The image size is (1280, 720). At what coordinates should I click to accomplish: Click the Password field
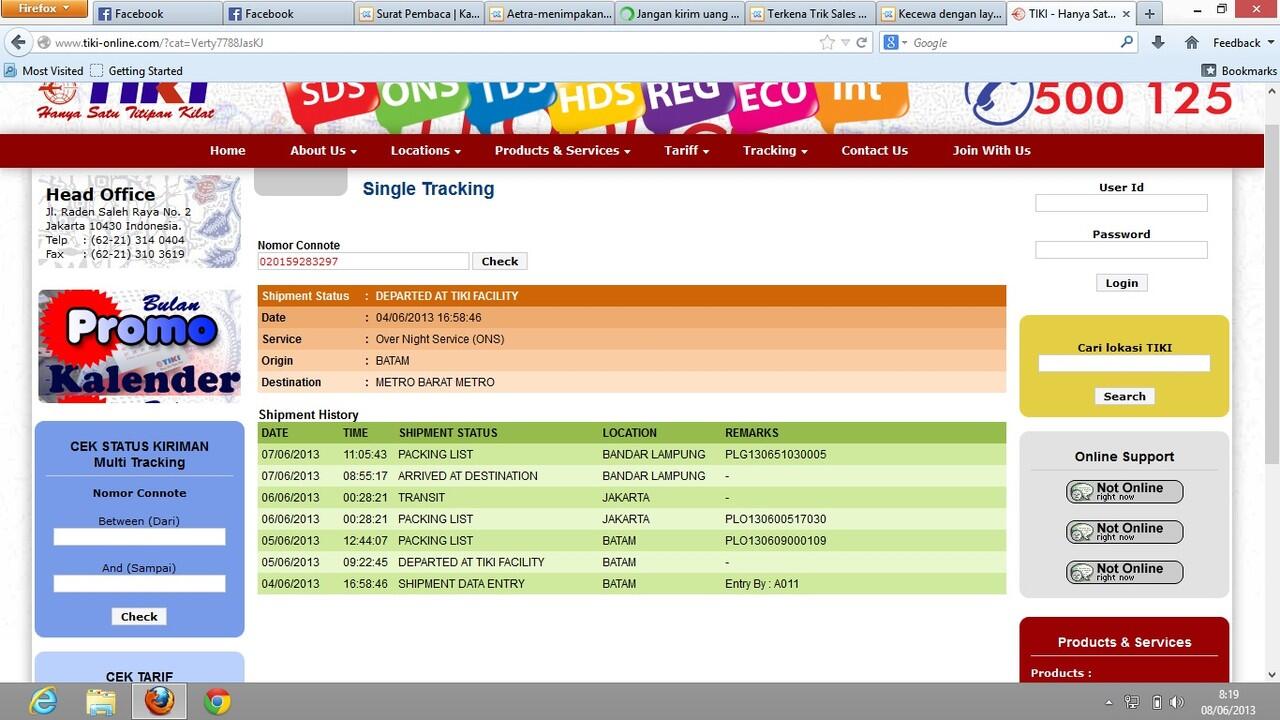[1121, 250]
